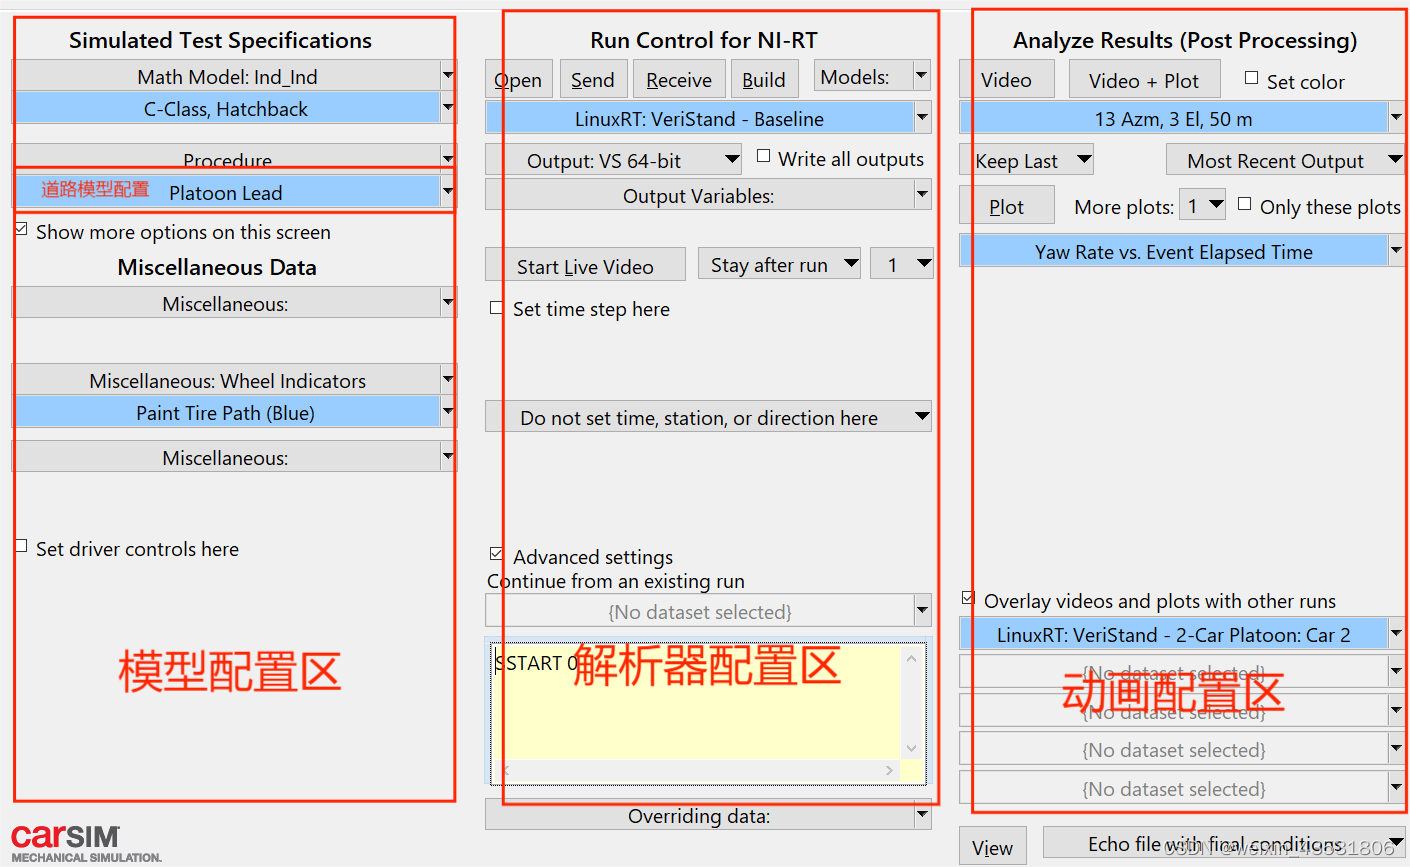Click the Plot button
The image size is (1410, 867).
pyautogui.click(x=1006, y=205)
